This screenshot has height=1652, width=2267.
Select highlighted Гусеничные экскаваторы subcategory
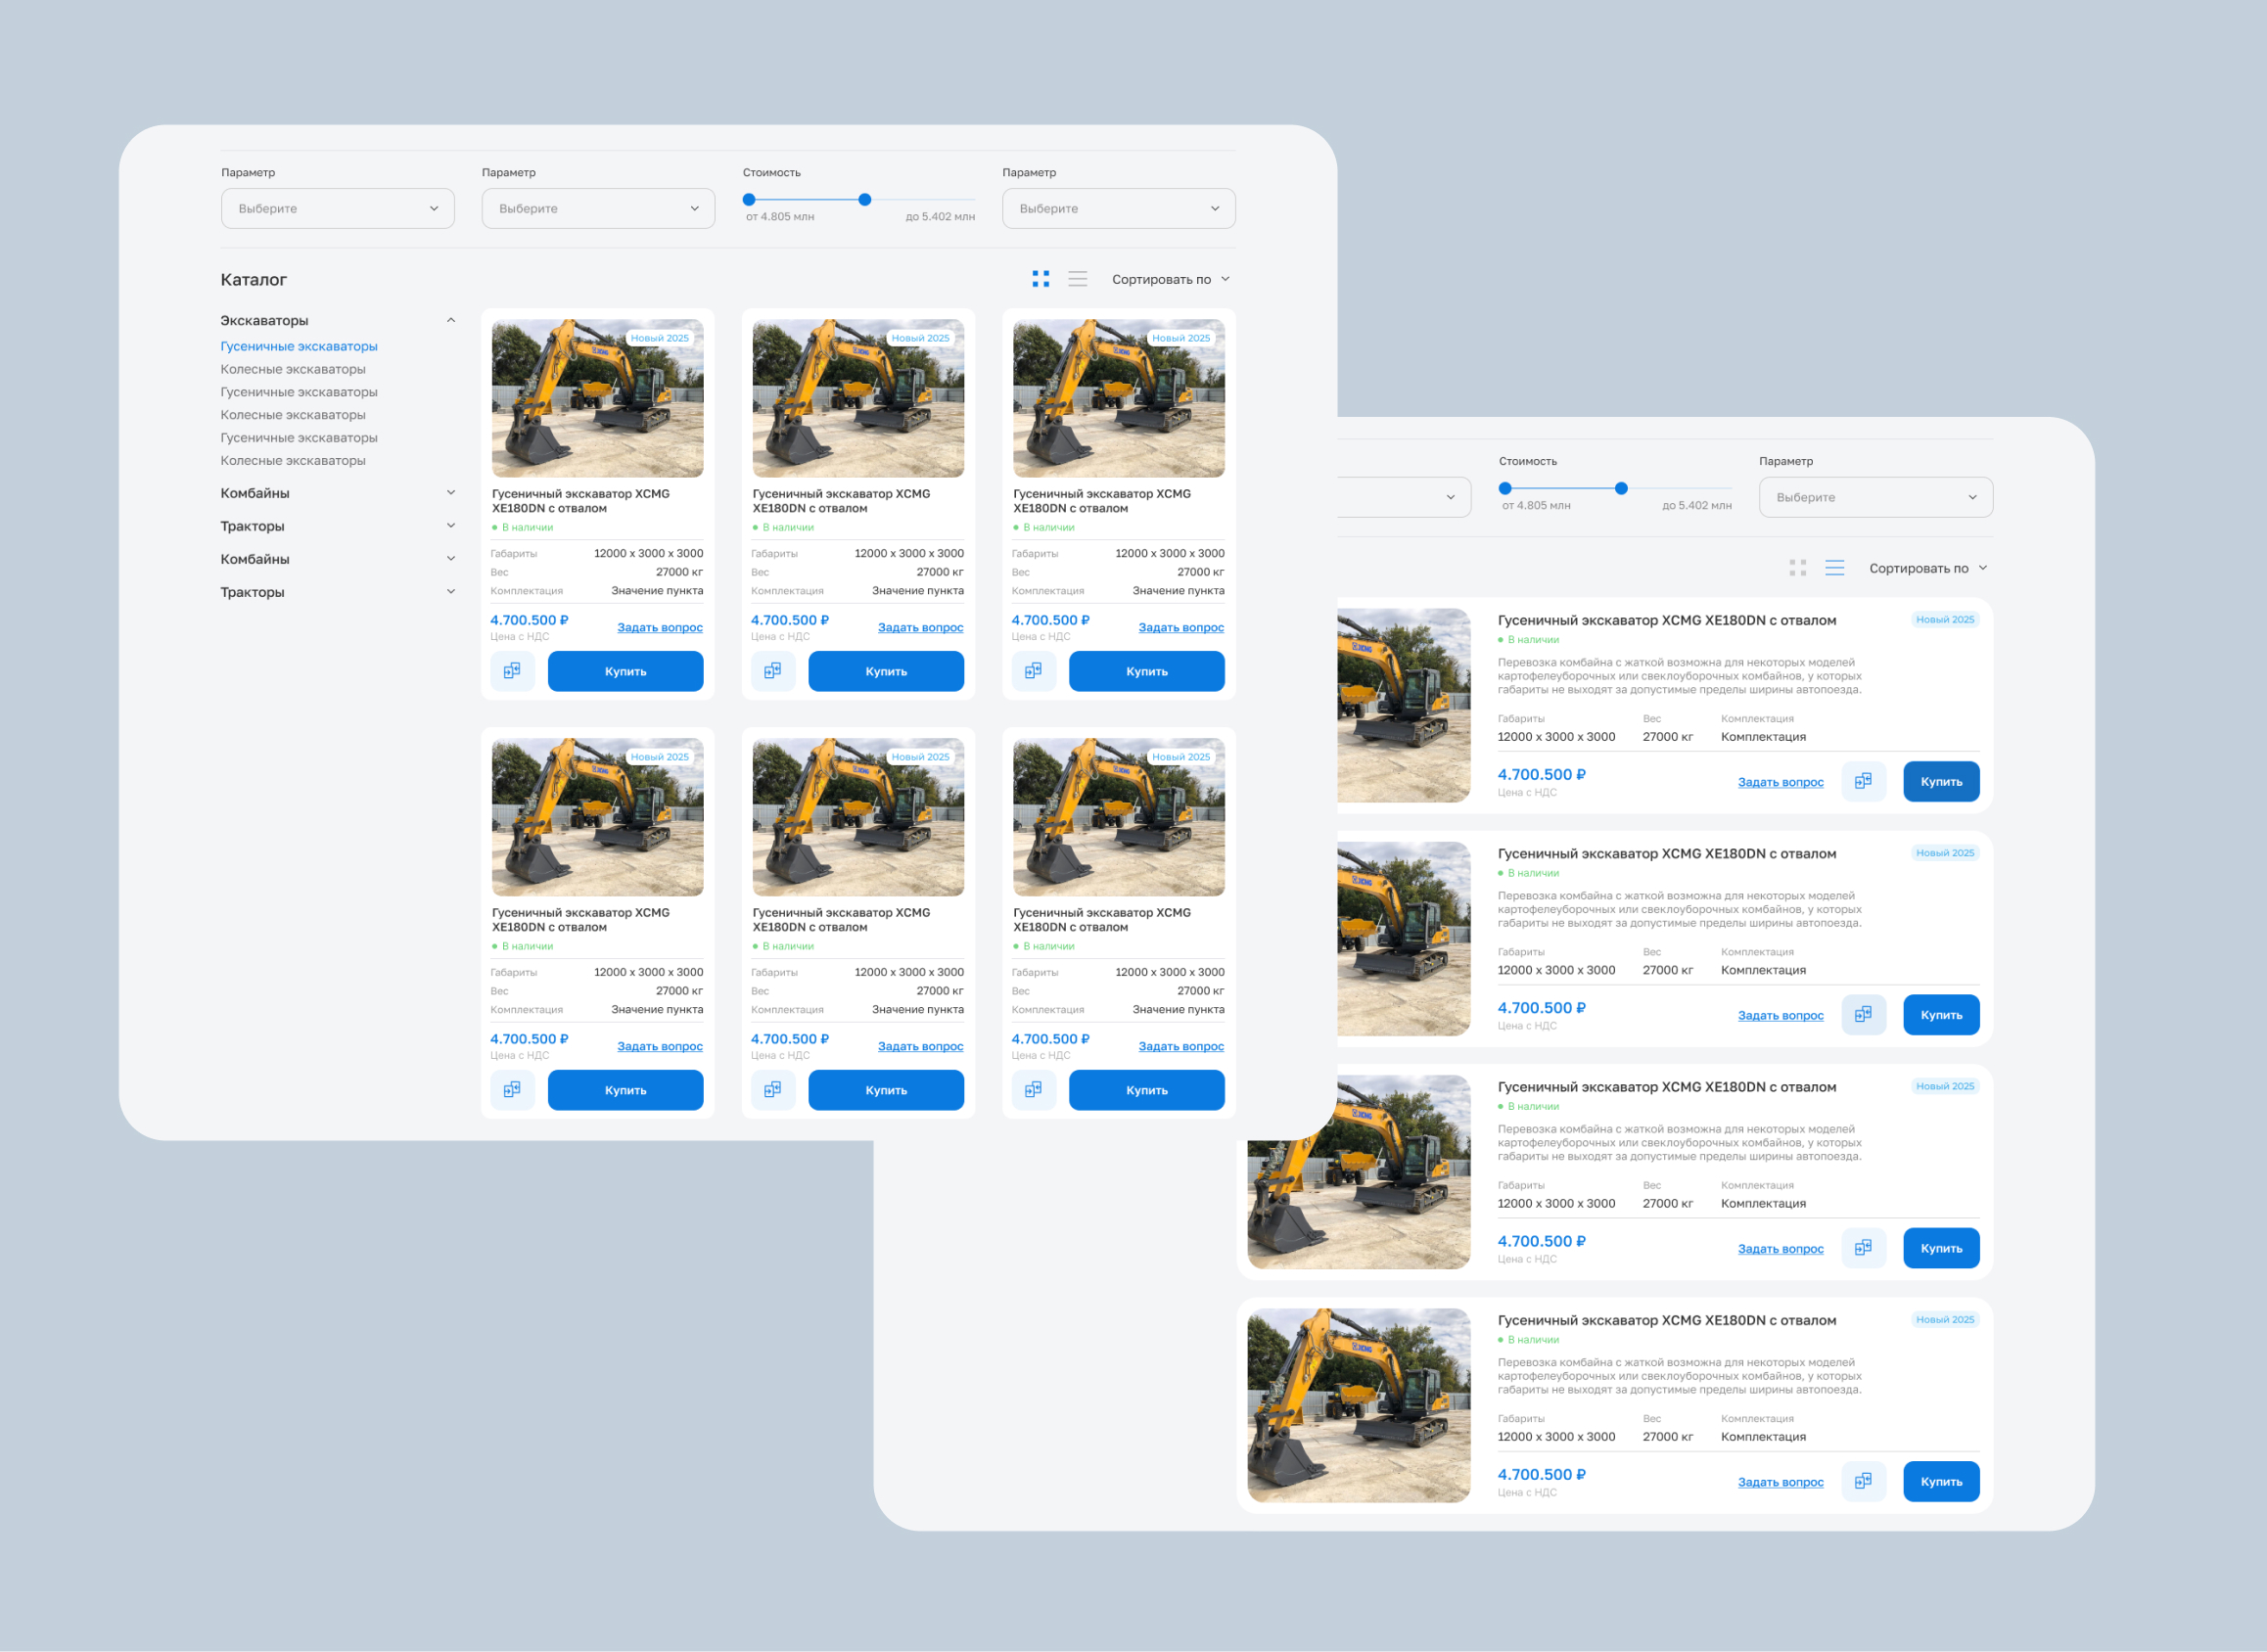(299, 346)
